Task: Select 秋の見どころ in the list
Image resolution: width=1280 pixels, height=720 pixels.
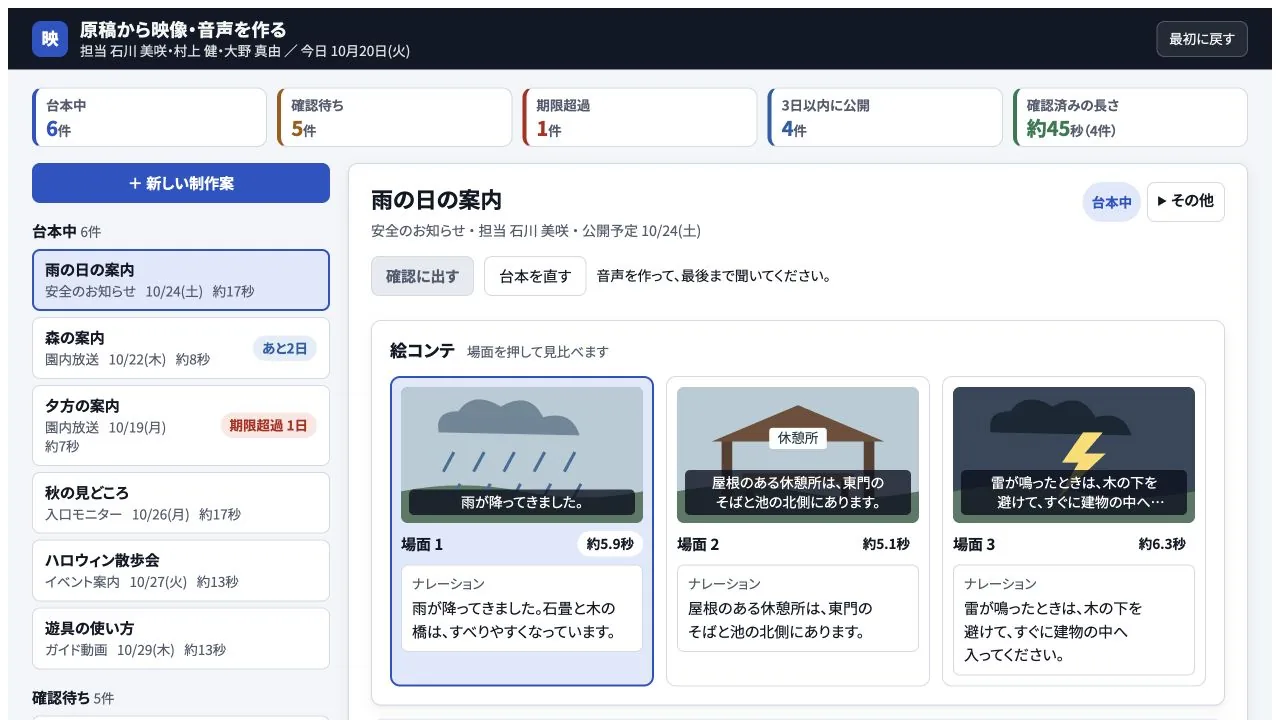Action: pos(181,503)
